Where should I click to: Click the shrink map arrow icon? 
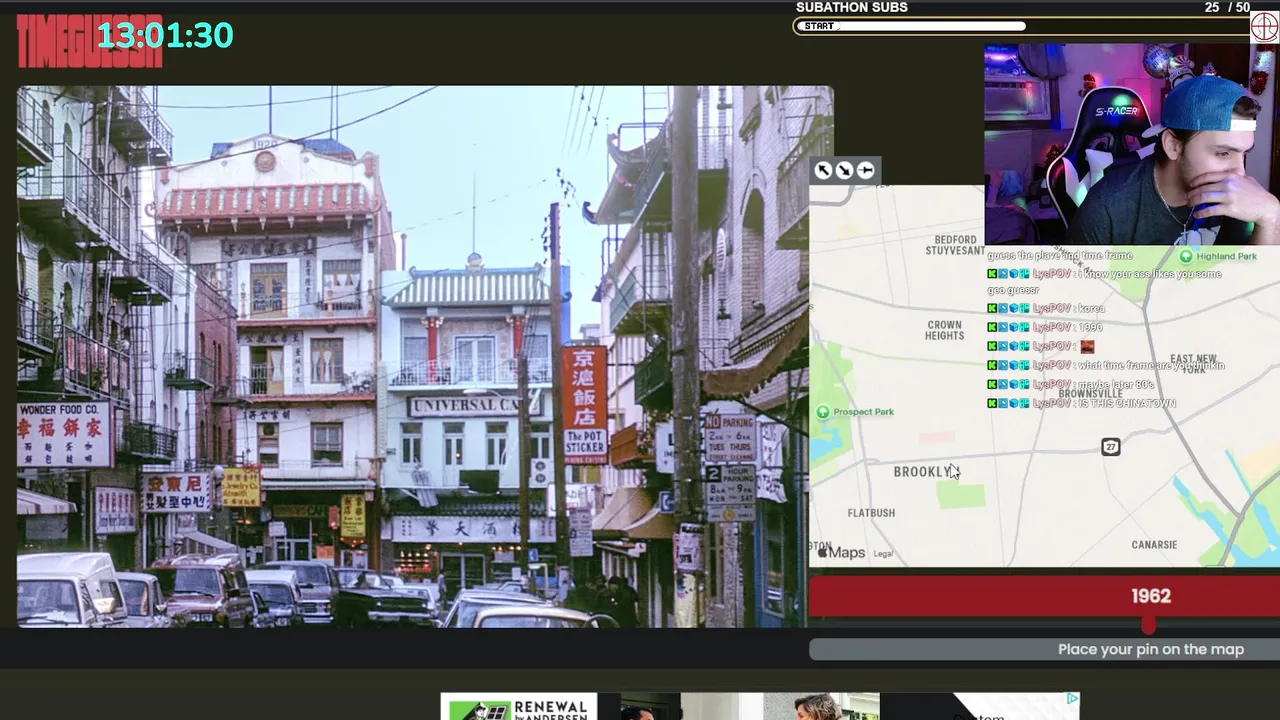click(844, 170)
